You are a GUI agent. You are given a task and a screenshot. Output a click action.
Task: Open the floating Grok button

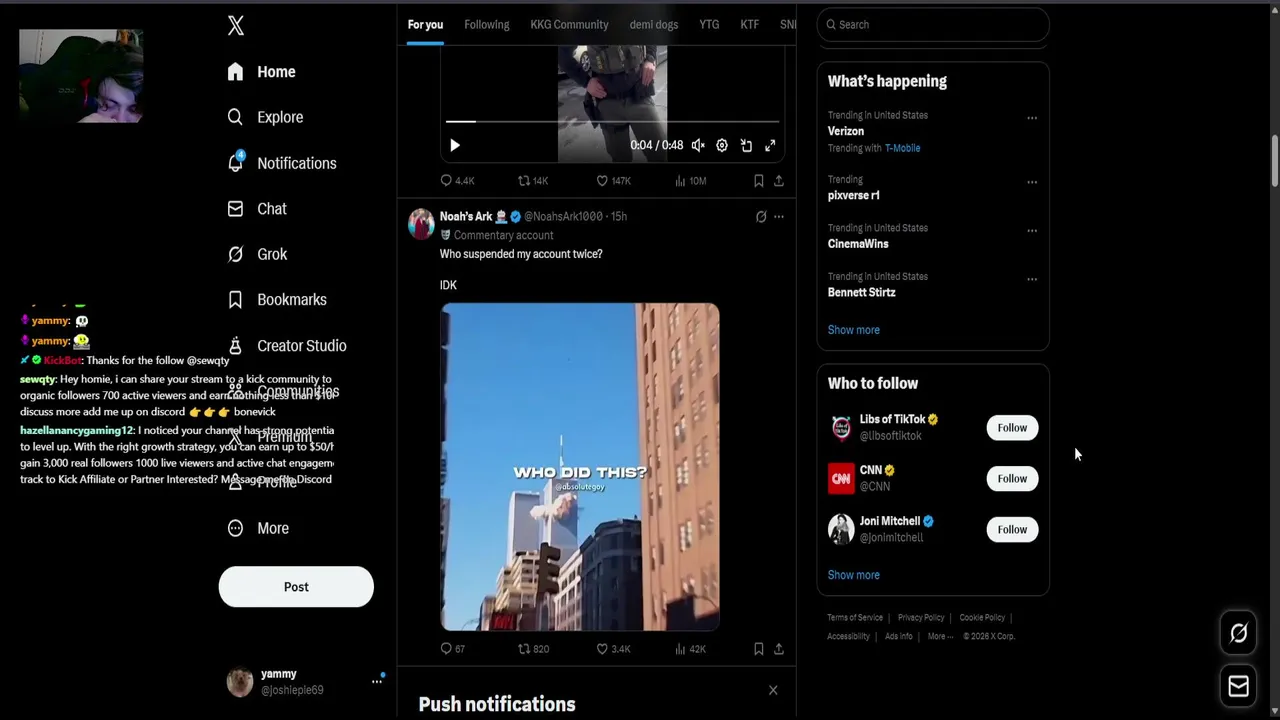pos(1238,633)
